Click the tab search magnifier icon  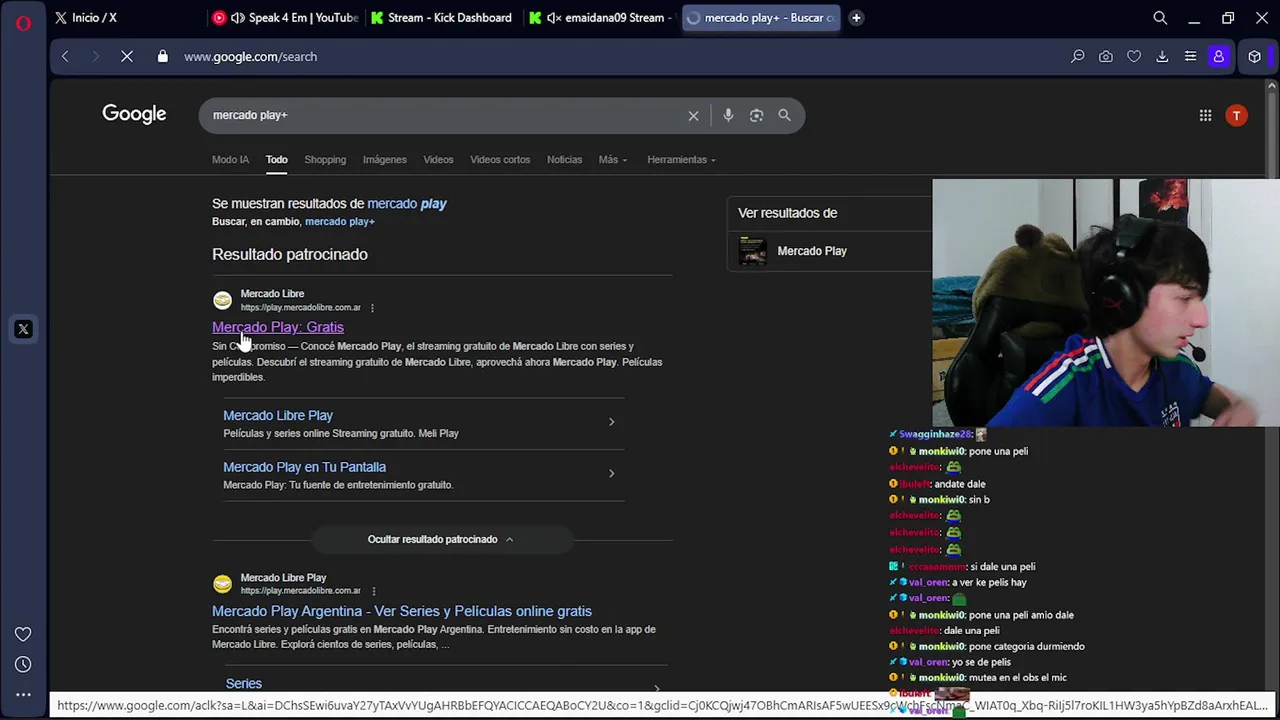1160,18
